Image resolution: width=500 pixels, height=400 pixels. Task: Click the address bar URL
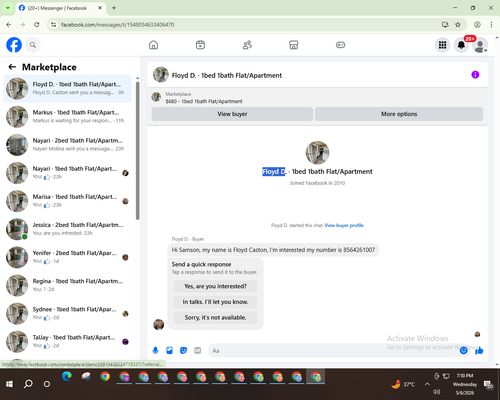[117, 25]
